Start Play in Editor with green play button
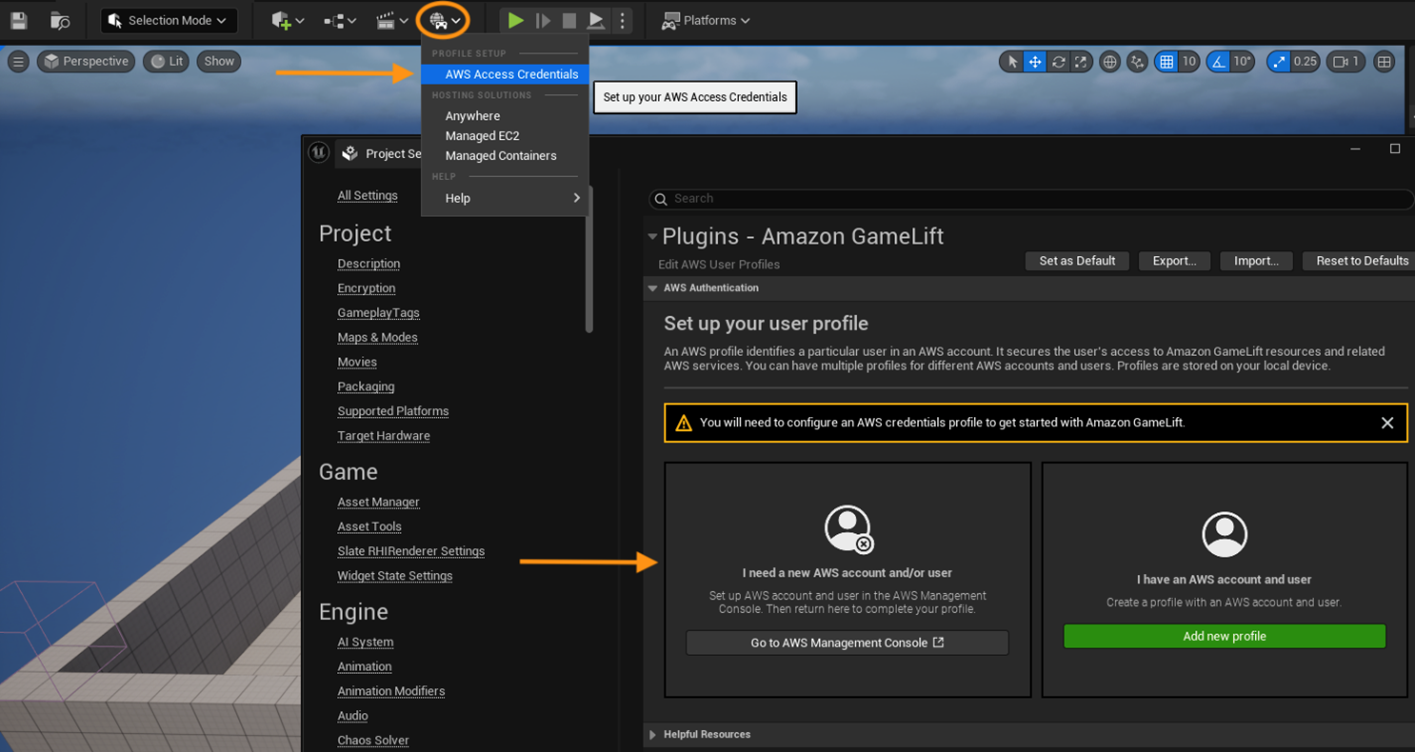The width and height of the screenshot is (1415, 752). pyautogui.click(x=515, y=20)
